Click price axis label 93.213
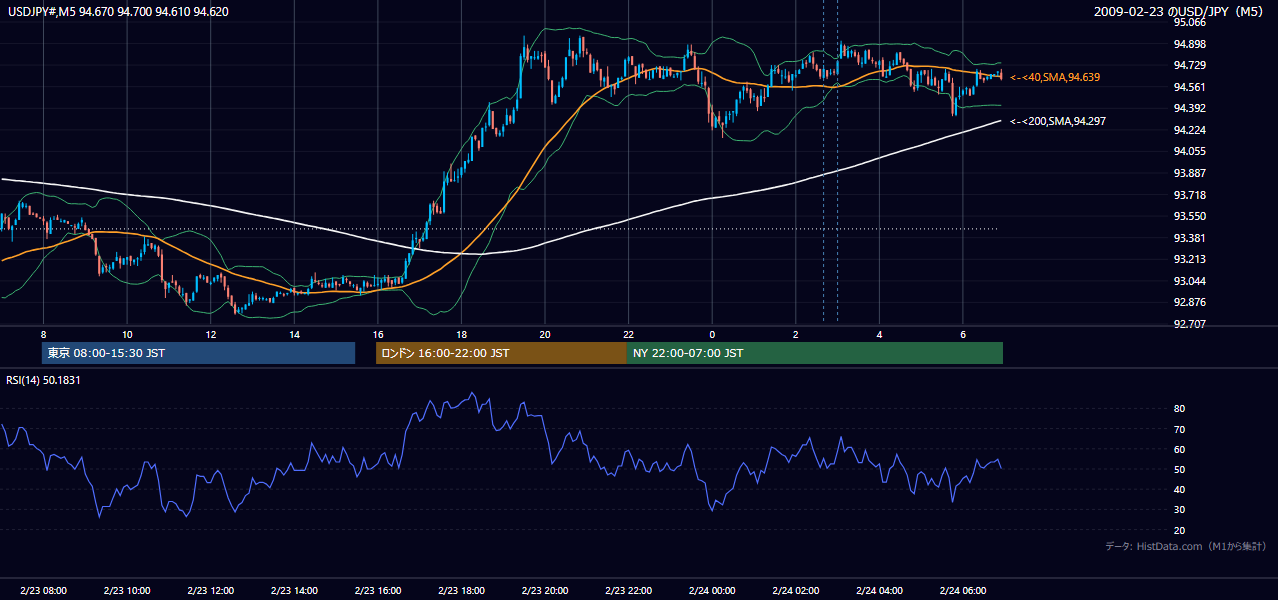Screen dimensions: 1278x600 pos(1192,259)
